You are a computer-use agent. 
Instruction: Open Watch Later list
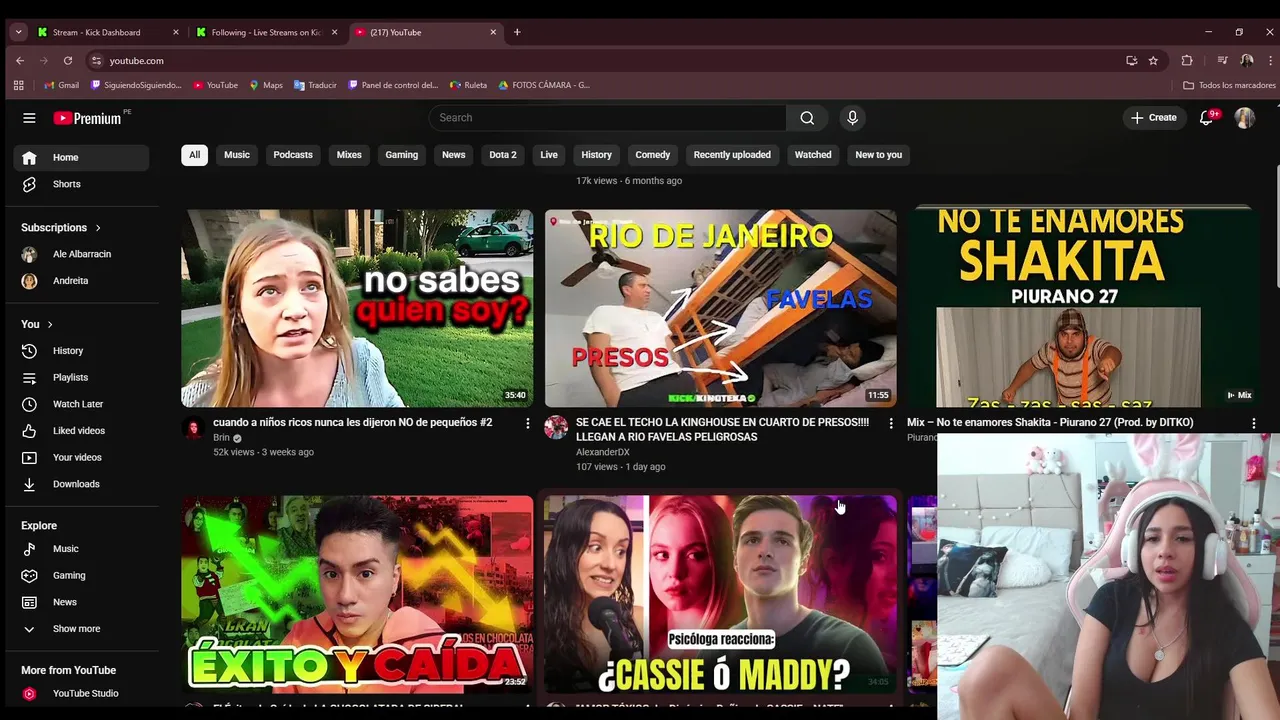pyautogui.click(x=81, y=404)
